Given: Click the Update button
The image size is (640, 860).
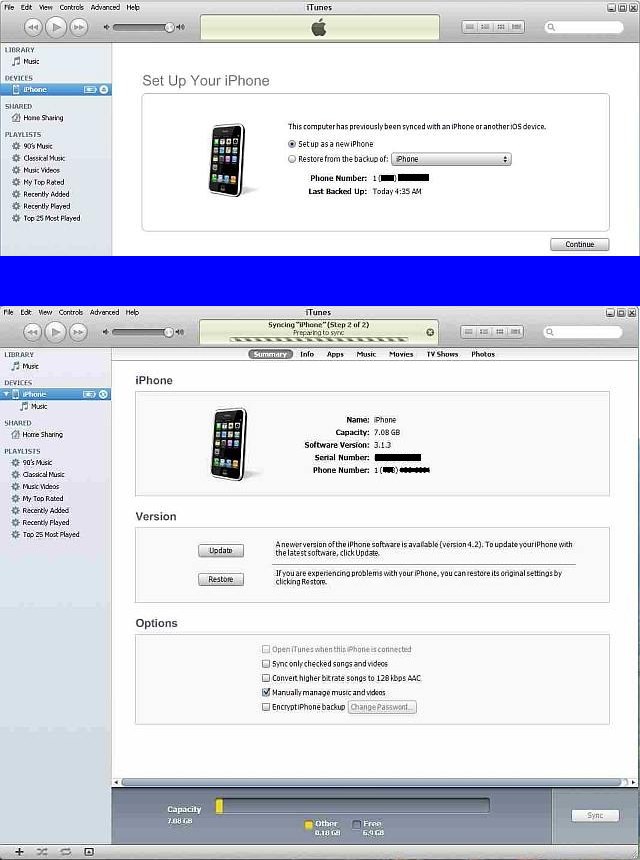Looking at the screenshot, I should coord(221,551).
